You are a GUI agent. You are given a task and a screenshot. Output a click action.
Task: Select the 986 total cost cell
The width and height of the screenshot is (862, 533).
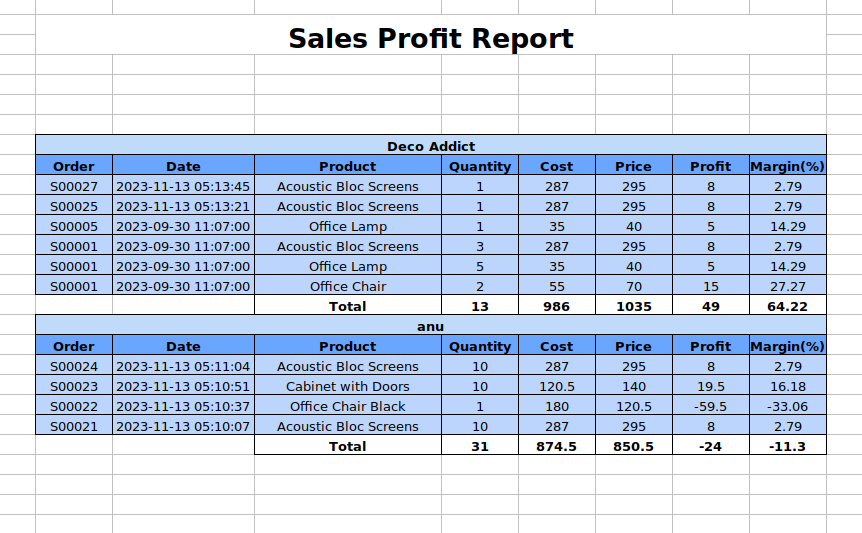(556, 306)
